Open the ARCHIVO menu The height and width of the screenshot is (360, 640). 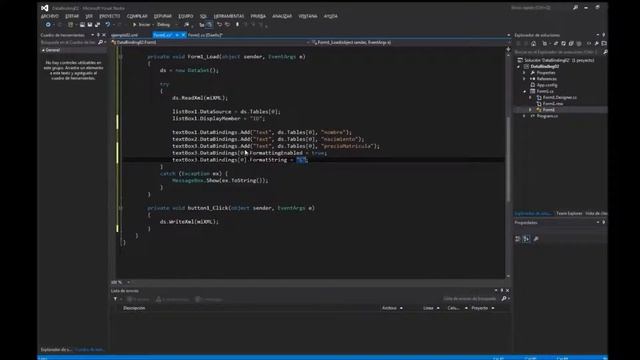click(50, 16)
